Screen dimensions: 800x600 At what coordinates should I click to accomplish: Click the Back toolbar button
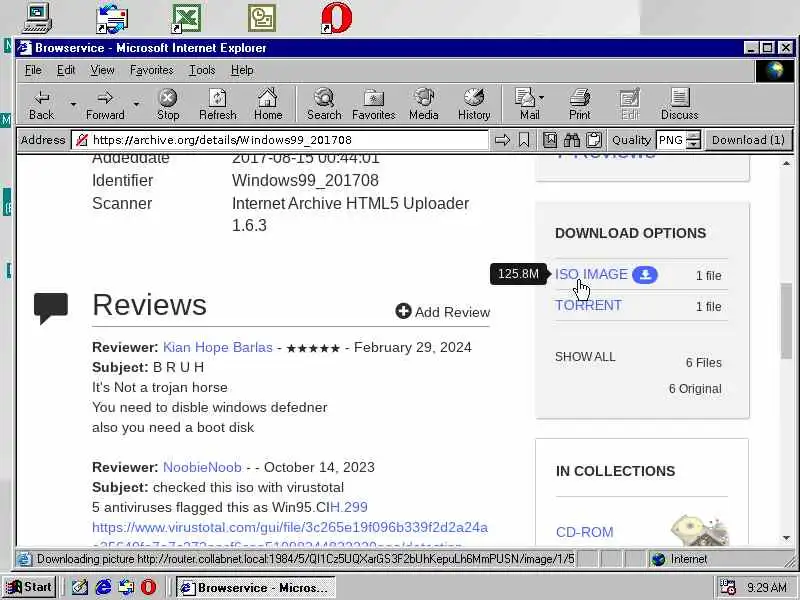(41, 105)
